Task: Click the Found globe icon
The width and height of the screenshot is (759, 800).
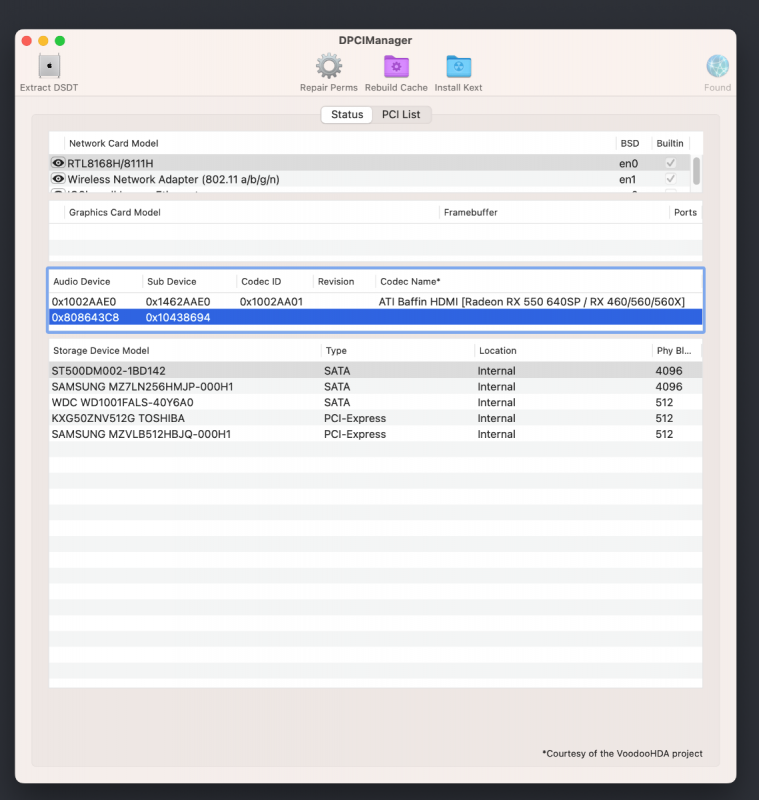Action: pyautogui.click(x=717, y=66)
